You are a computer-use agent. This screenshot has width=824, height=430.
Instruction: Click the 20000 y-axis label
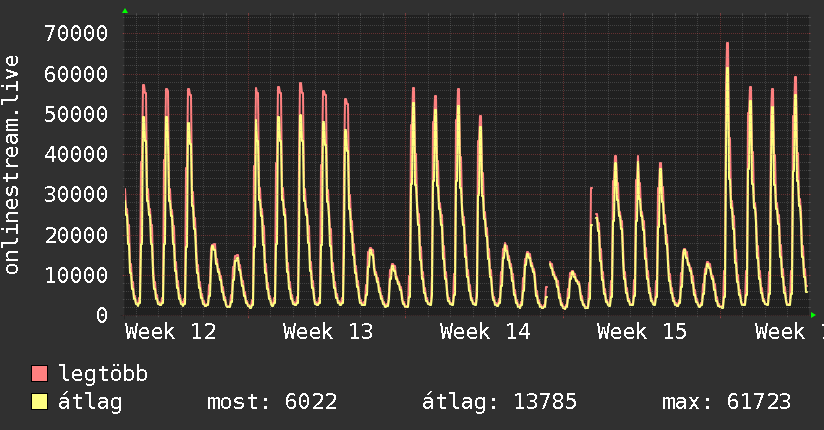click(x=76, y=235)
